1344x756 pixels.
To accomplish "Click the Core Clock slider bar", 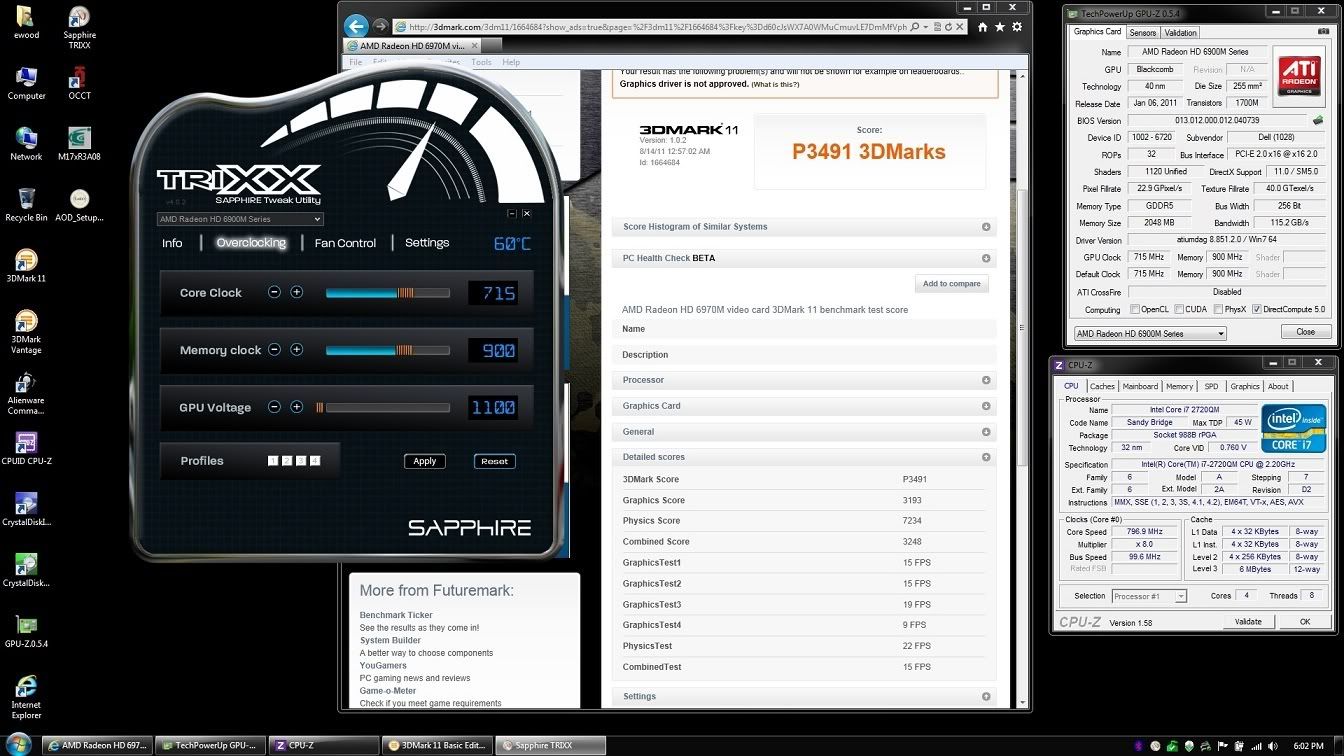I will pos(387,293).
